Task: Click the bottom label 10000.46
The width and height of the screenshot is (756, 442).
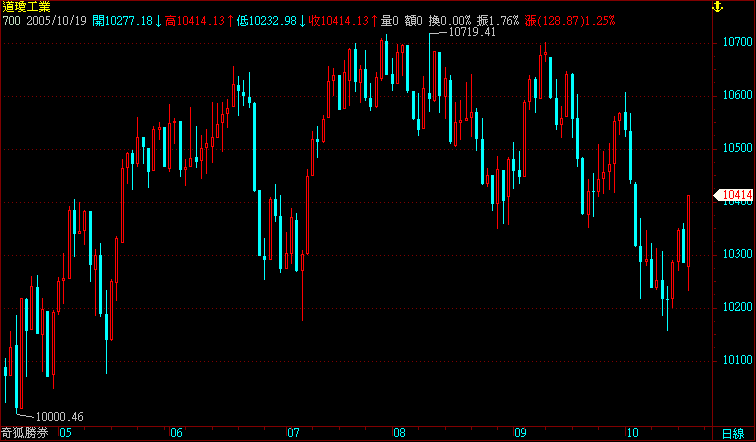Action: point(60,417)
